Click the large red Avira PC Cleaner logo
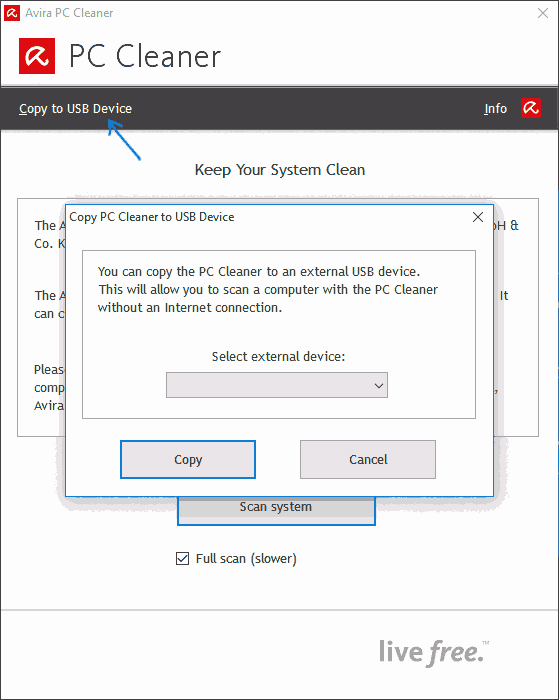This screenshot has width=559, height=700. coord(37,56)
